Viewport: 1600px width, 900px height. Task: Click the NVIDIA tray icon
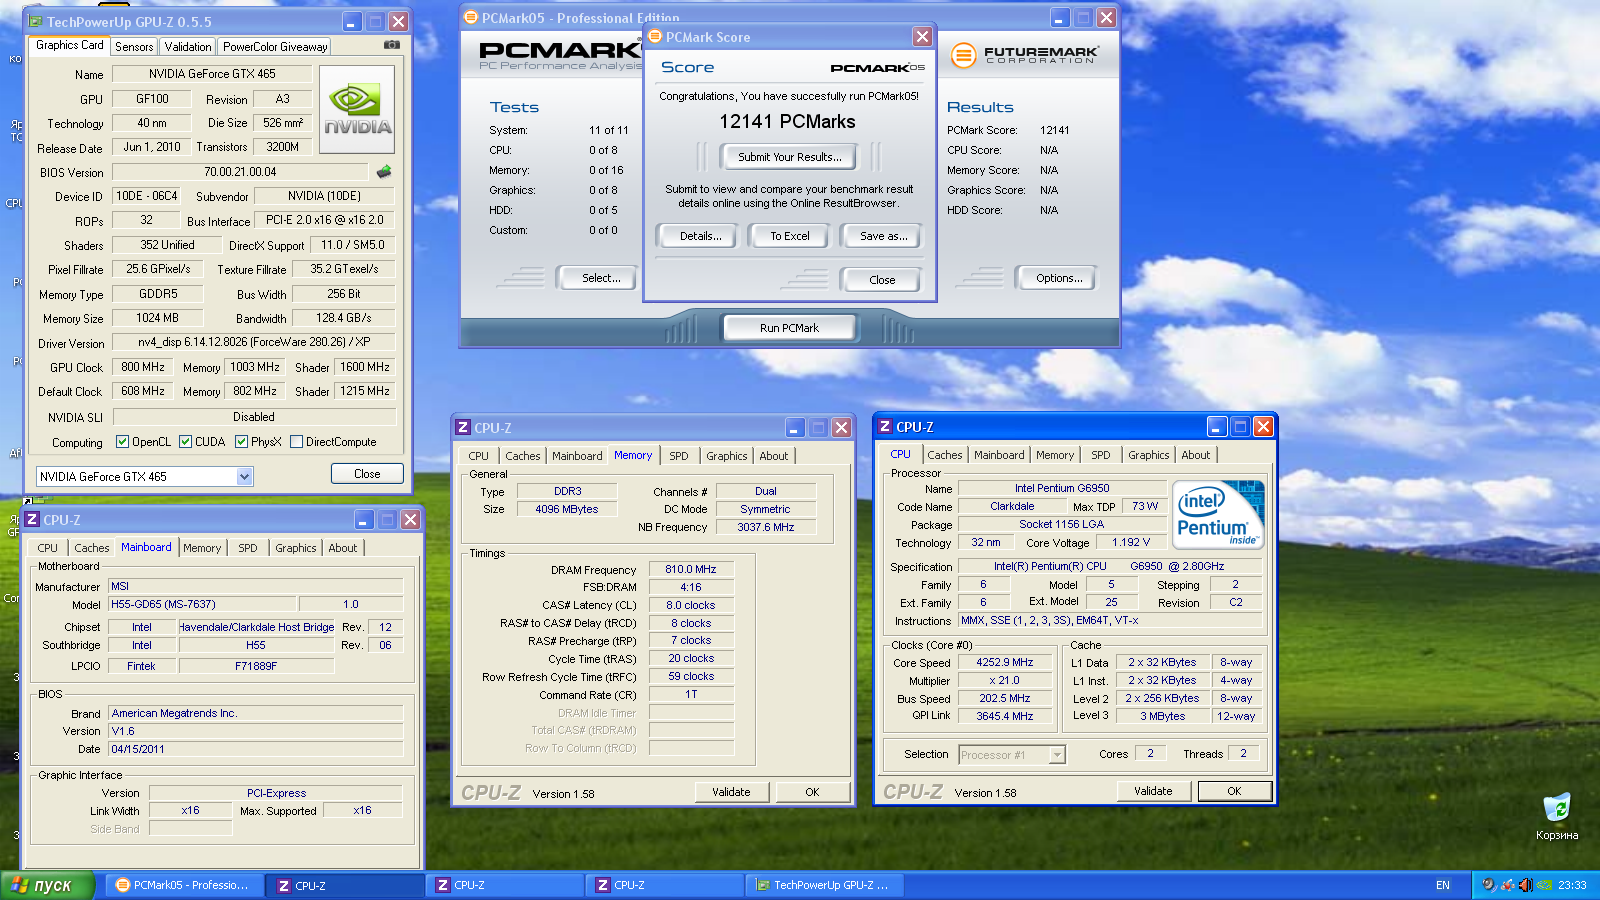click(1544, 885)
